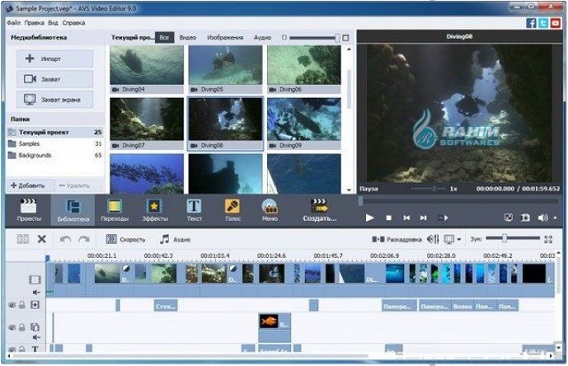Open the Правка (Edit) menu
Screen dimensions: 568x366
point(34,23)
